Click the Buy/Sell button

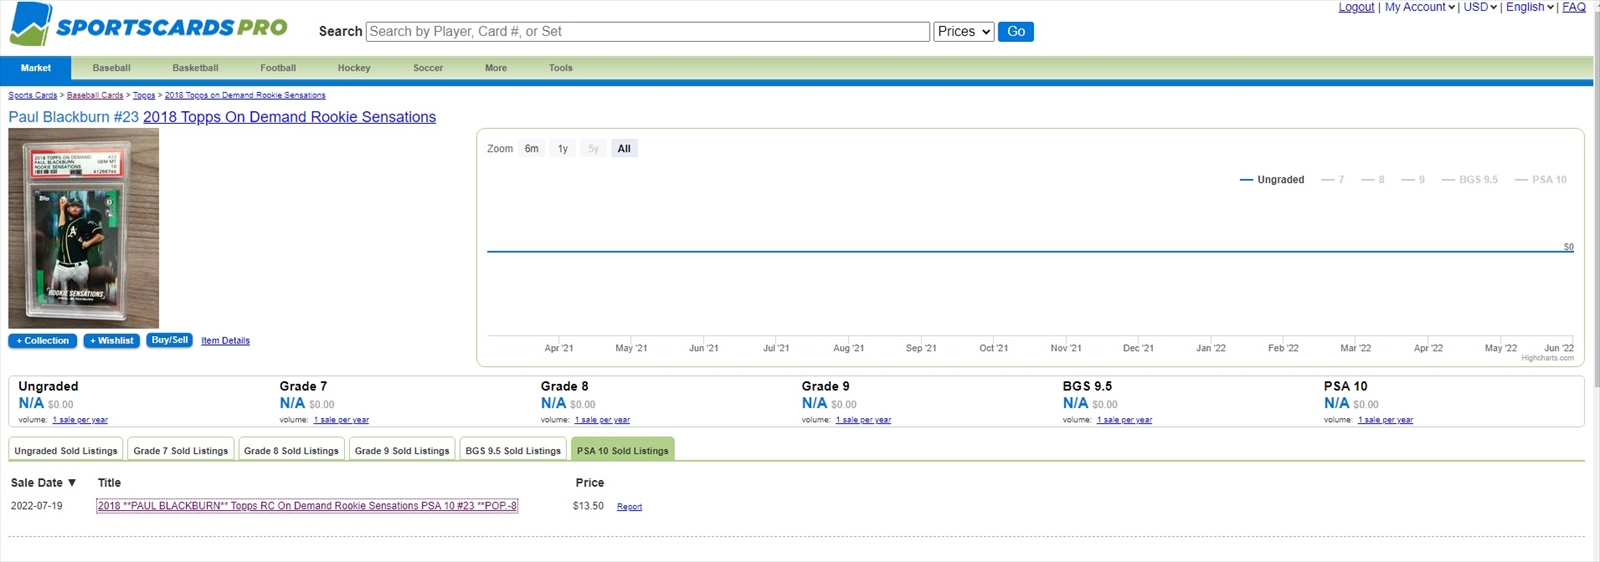click(x=170, y=340)
